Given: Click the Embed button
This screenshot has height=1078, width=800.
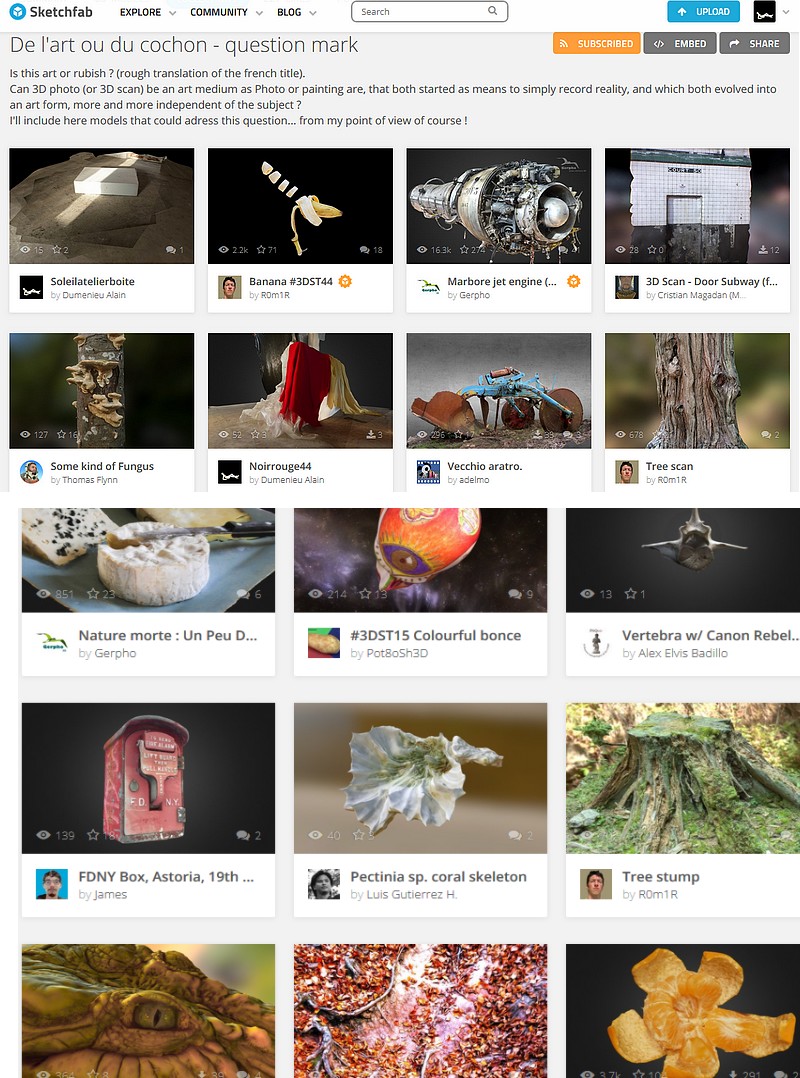Looking at the screenshot, I should click(x=680, y=43).
